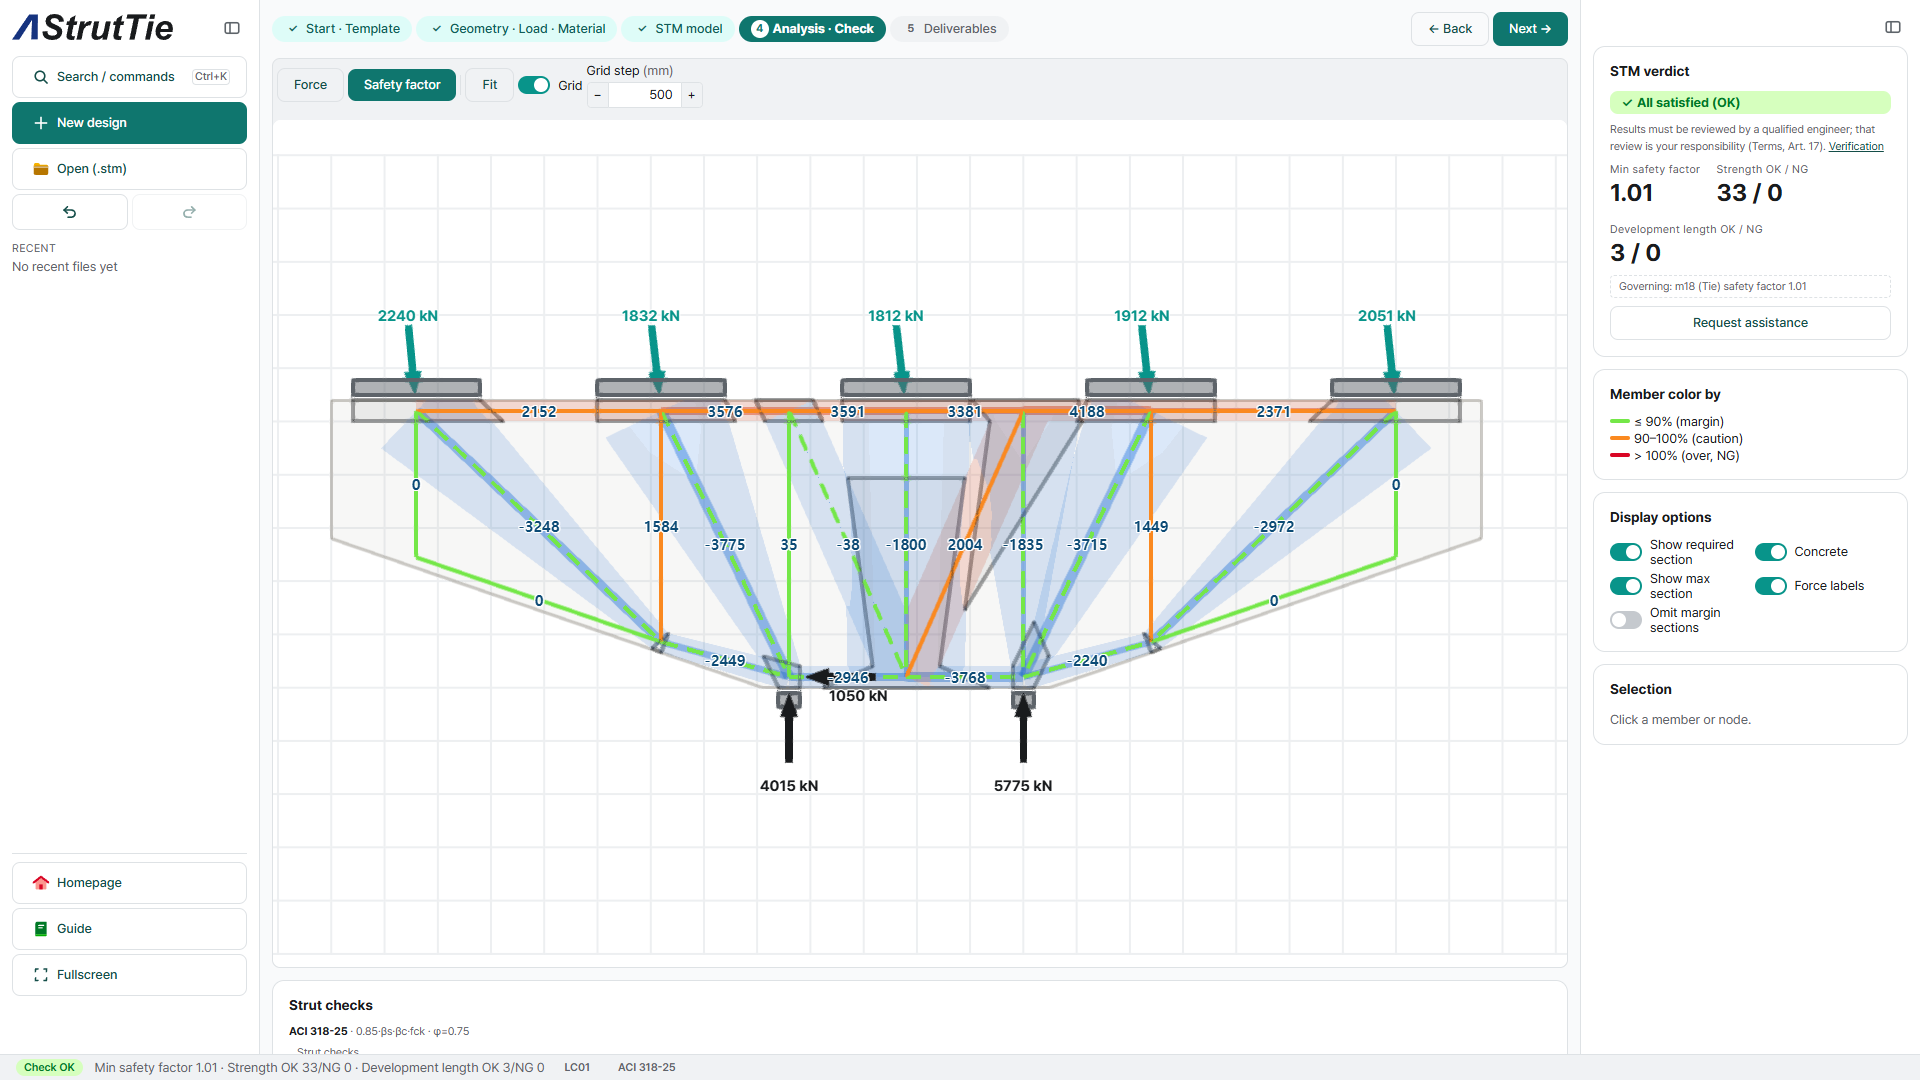This screenshot has width=1920, height=1080.
Task: Click the StrutTie logo
Action: [x=93, y=28]
